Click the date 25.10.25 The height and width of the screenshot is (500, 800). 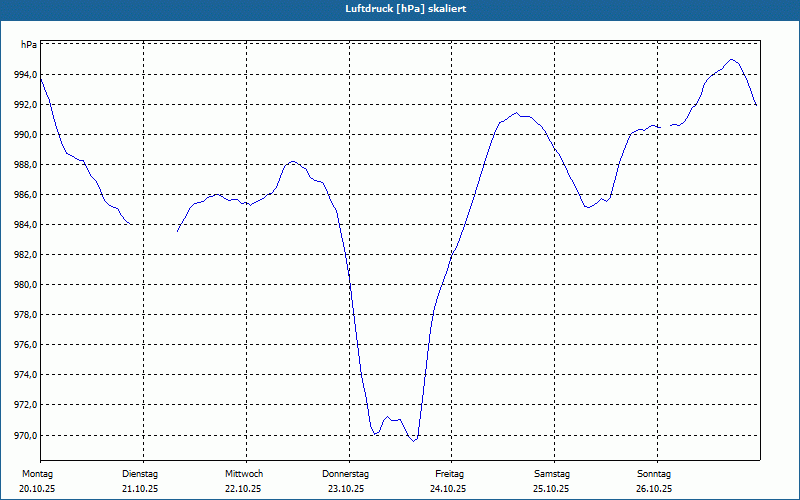click(552, 489)
